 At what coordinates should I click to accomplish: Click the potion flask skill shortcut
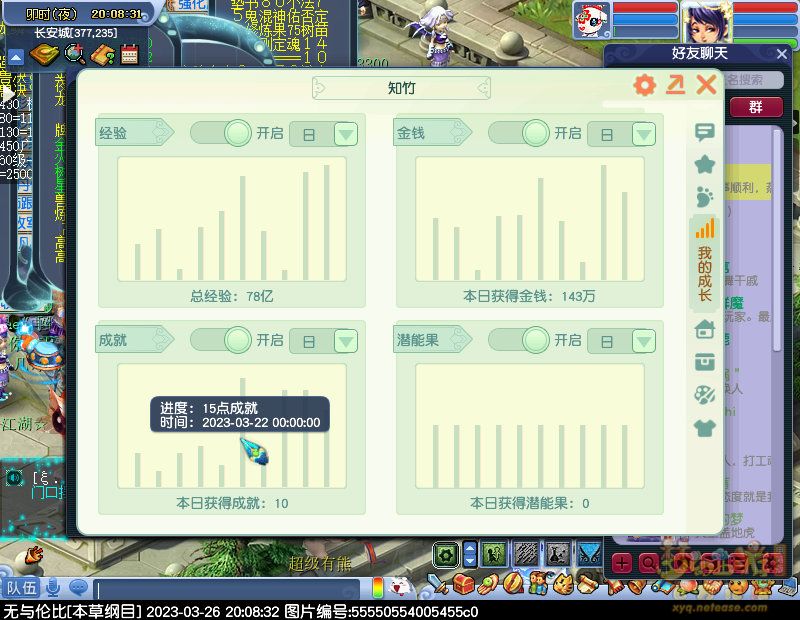click(557, 555)
